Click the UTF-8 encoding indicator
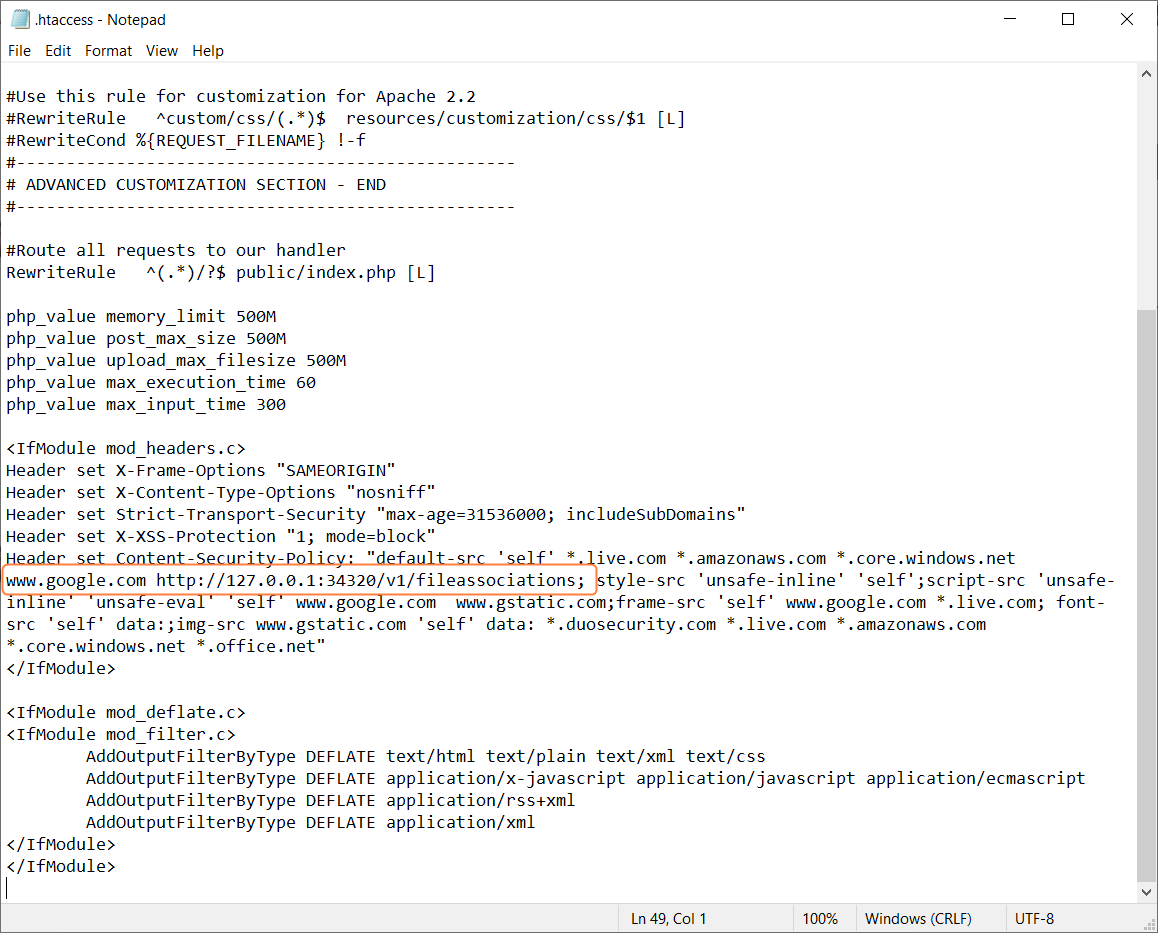The image size is (1158, 933). click(1034, 918)
